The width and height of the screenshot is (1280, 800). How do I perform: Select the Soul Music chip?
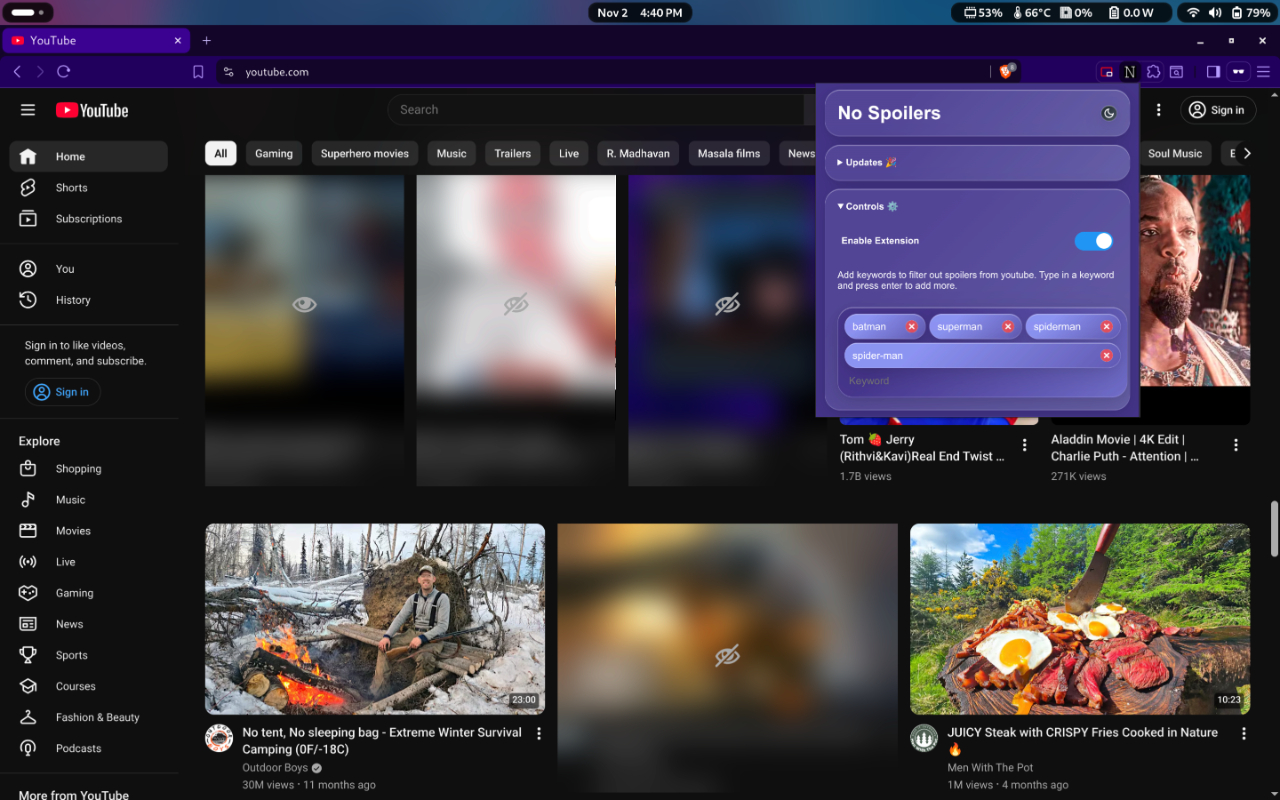(1175, 154)
